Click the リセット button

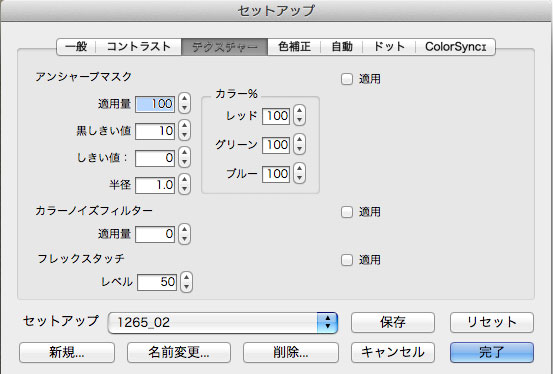point(492,322)
